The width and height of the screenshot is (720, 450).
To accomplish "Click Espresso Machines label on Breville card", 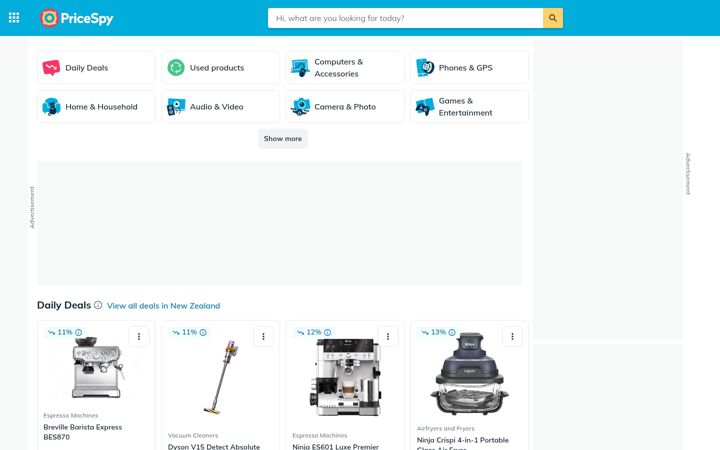I will point(71,416).
